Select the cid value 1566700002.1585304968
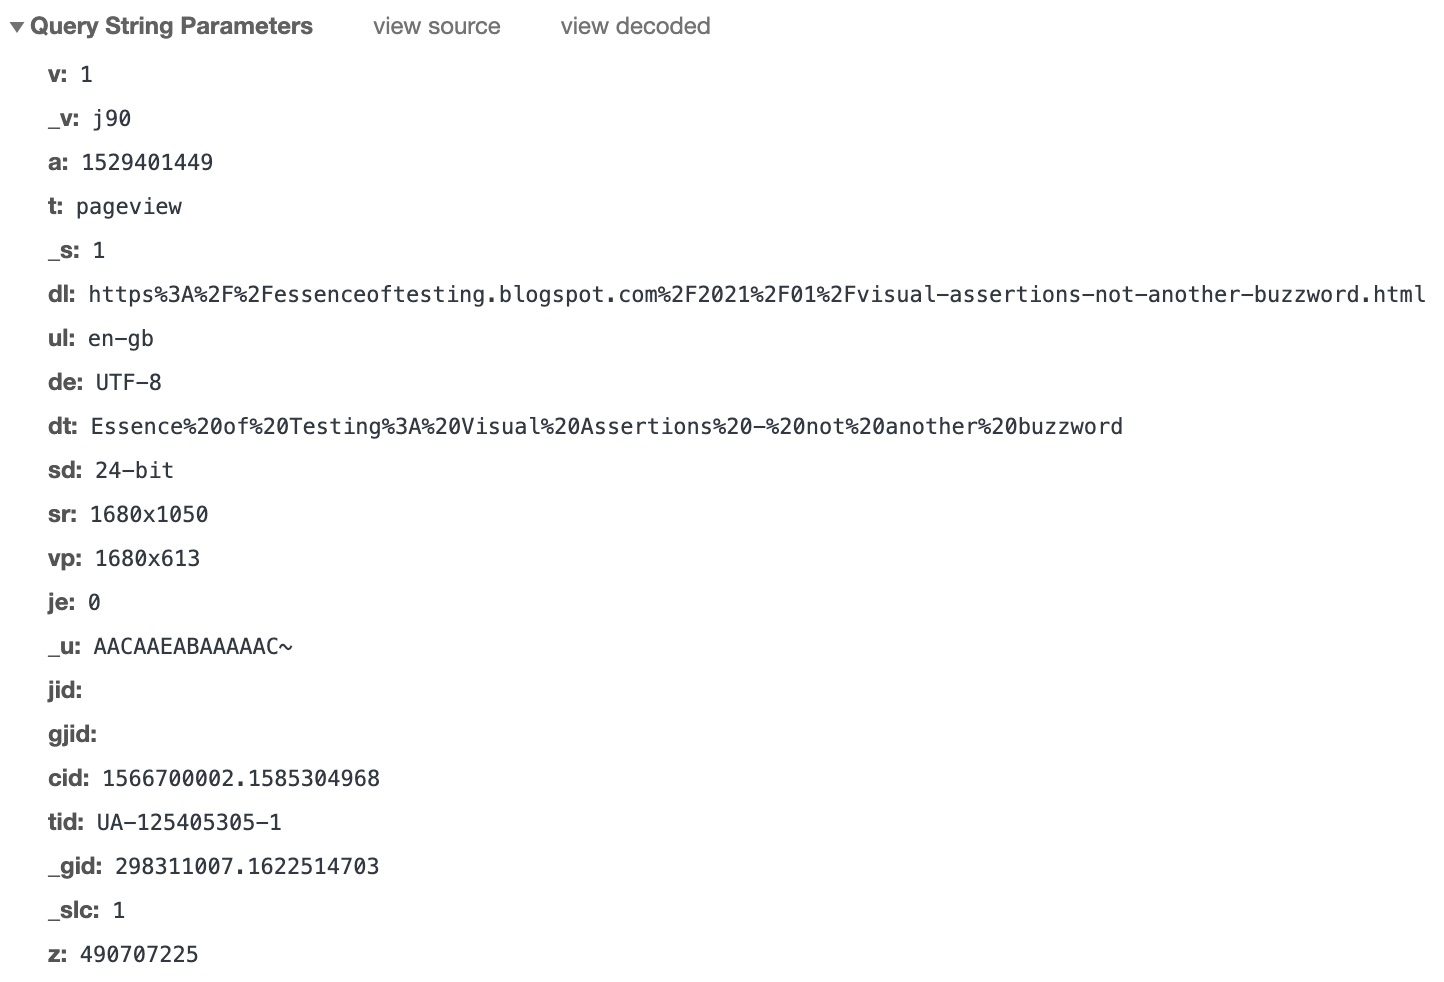 point(237,778)
